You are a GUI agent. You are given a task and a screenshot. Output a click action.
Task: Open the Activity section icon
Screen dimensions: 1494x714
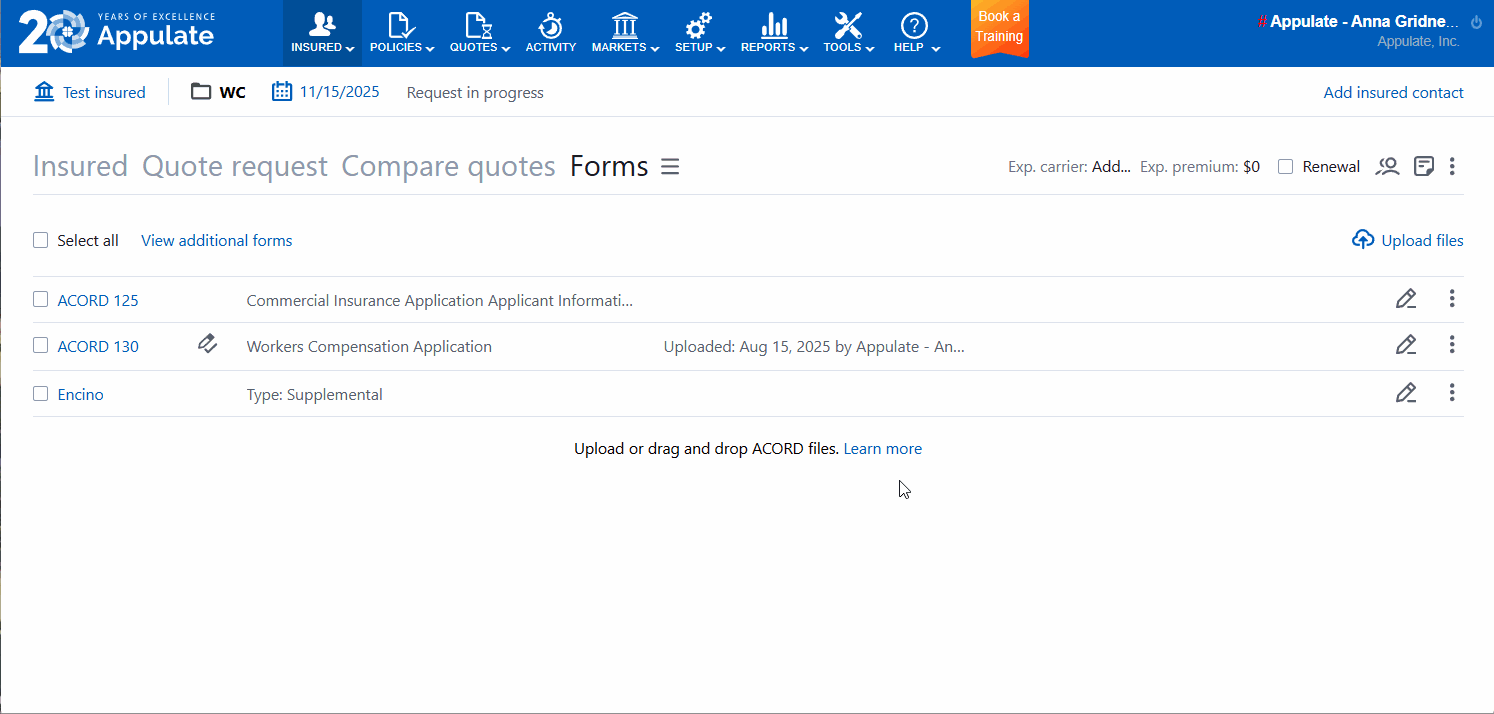(x=550, y=24)
